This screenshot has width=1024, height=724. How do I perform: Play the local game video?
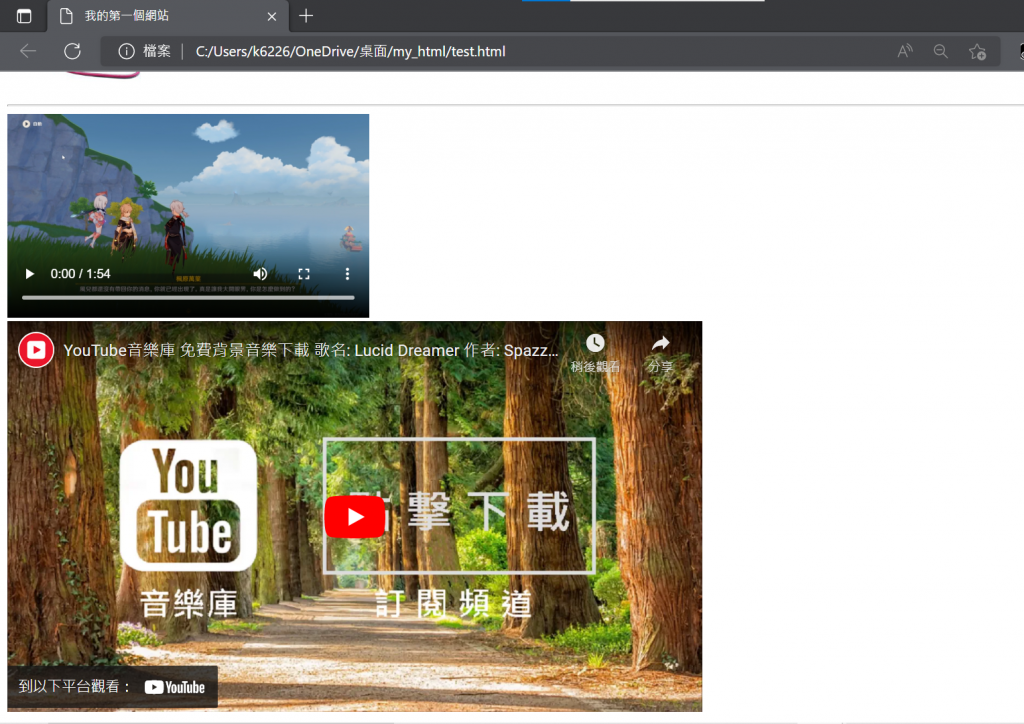[x=29, y=274]
